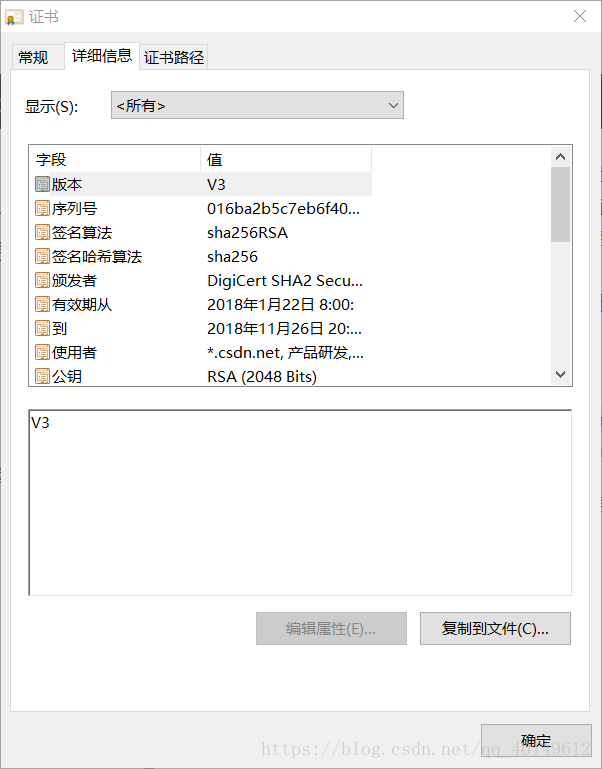Image resolution: width=602 pixels, height=769 pixels.
Task: Click the field list scroll down arrow
Action: click(560, 375)
